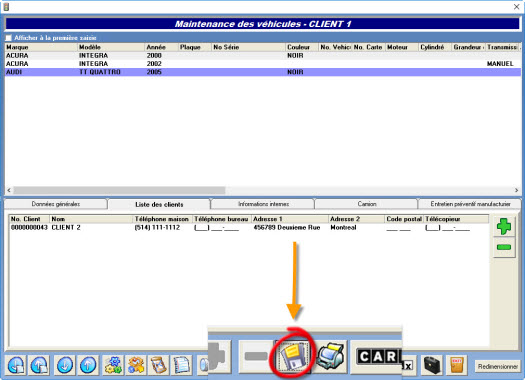Click the Nom column header in clients list

click(x=91, y=219)
